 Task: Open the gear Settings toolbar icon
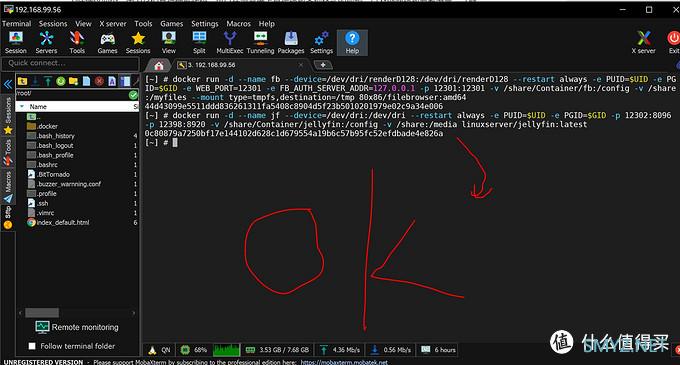[321, 43]
